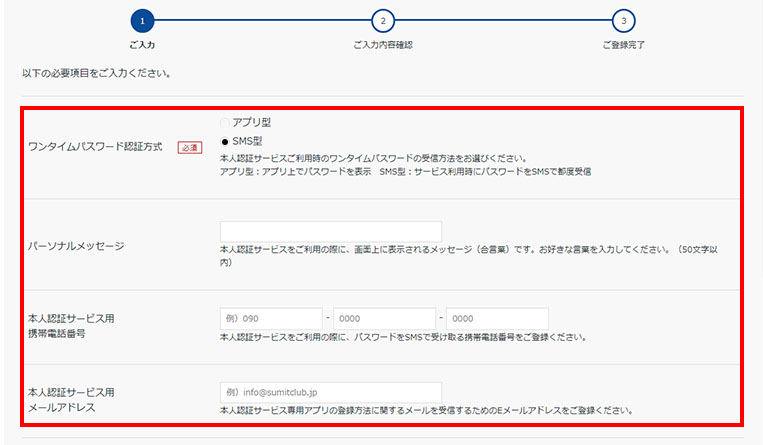Click the SMS型 option label text
The width and height of the screenshot is (763, 445).
248,141
